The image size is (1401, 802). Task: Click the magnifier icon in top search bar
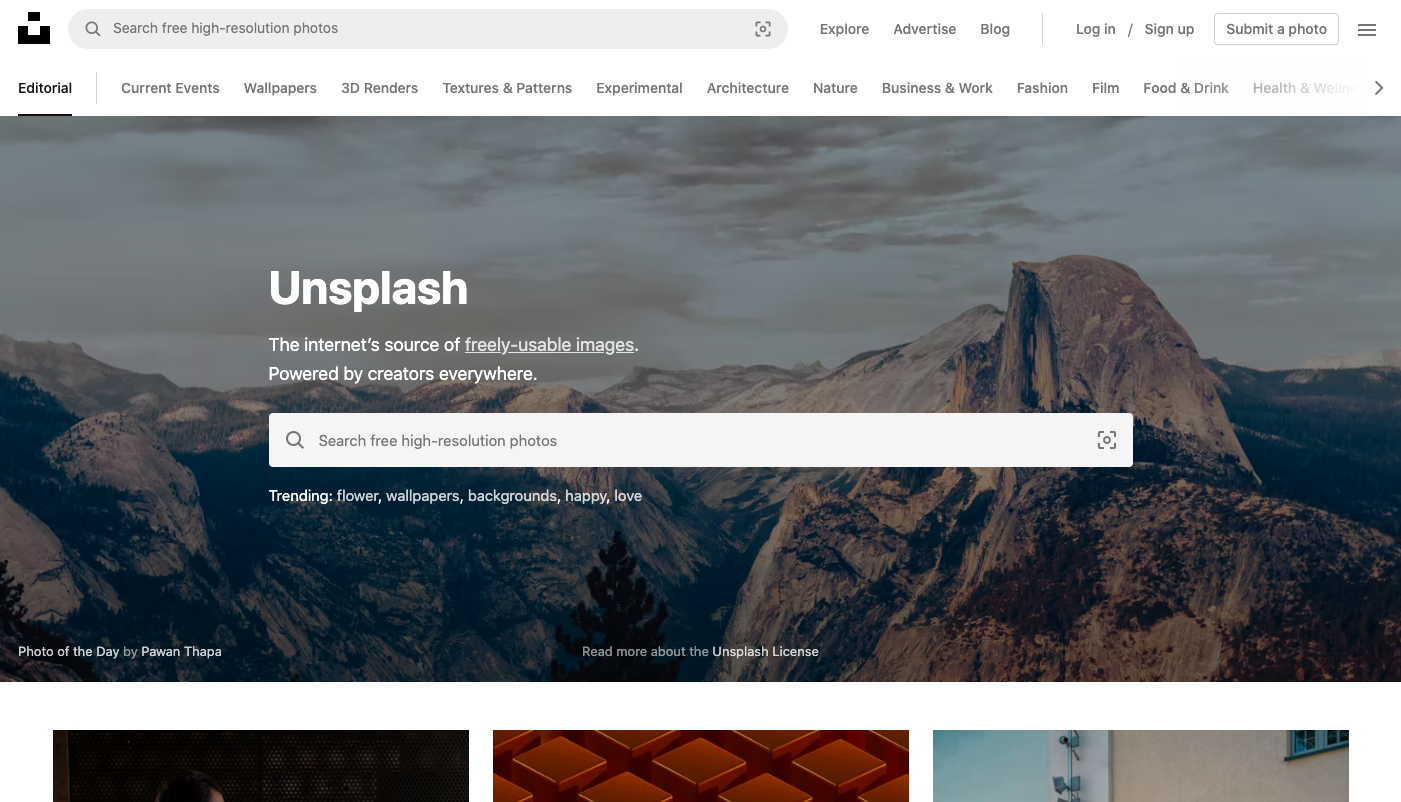click(x=93, y=29)
